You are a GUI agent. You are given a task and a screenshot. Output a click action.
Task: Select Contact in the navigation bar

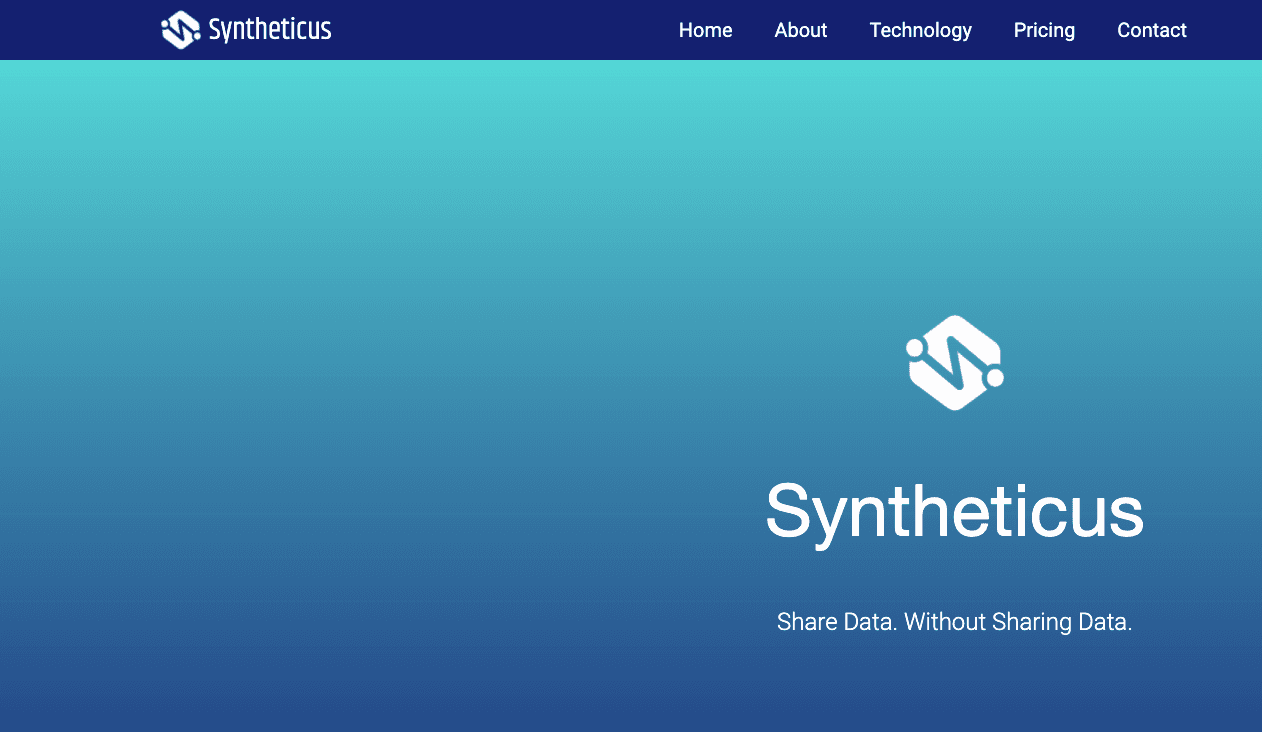pyautogui.click(x=1151, y=30)
